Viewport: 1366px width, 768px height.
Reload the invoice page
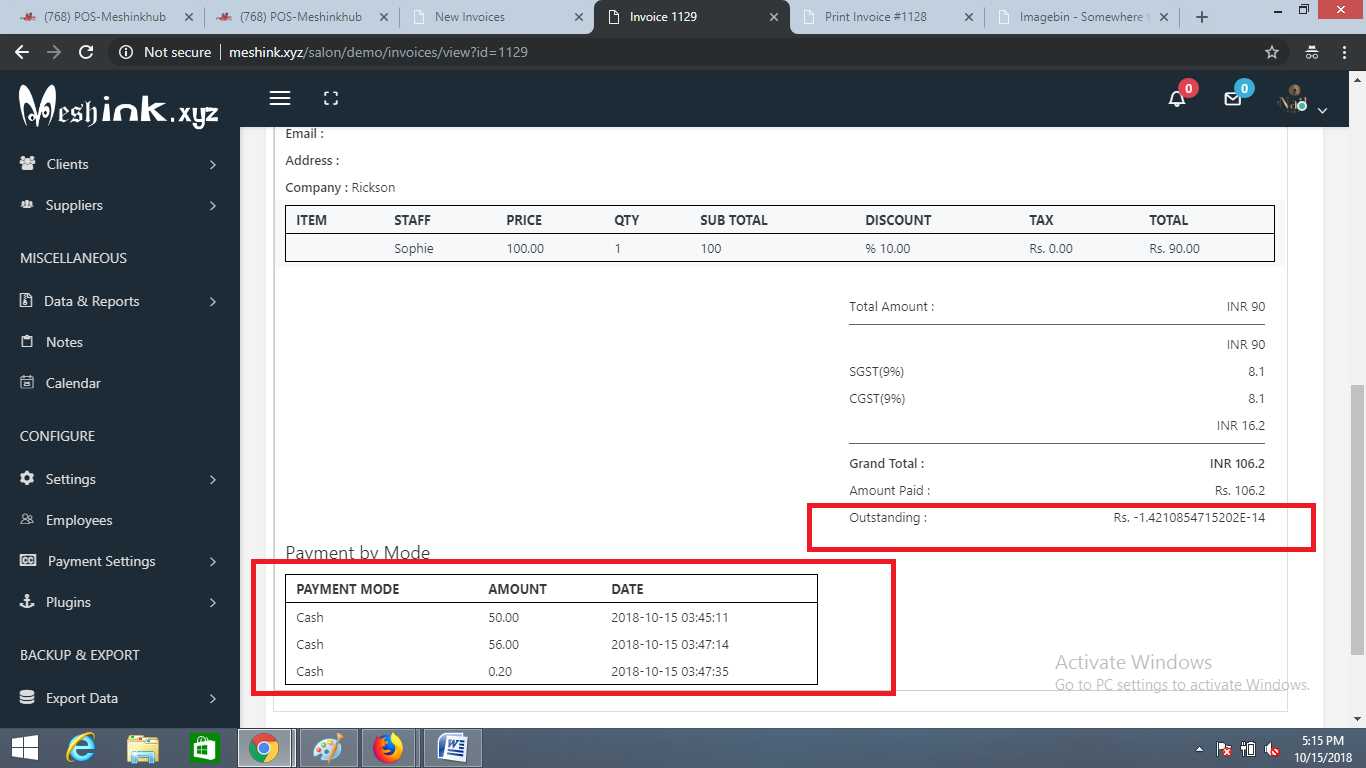click(86, 52)
